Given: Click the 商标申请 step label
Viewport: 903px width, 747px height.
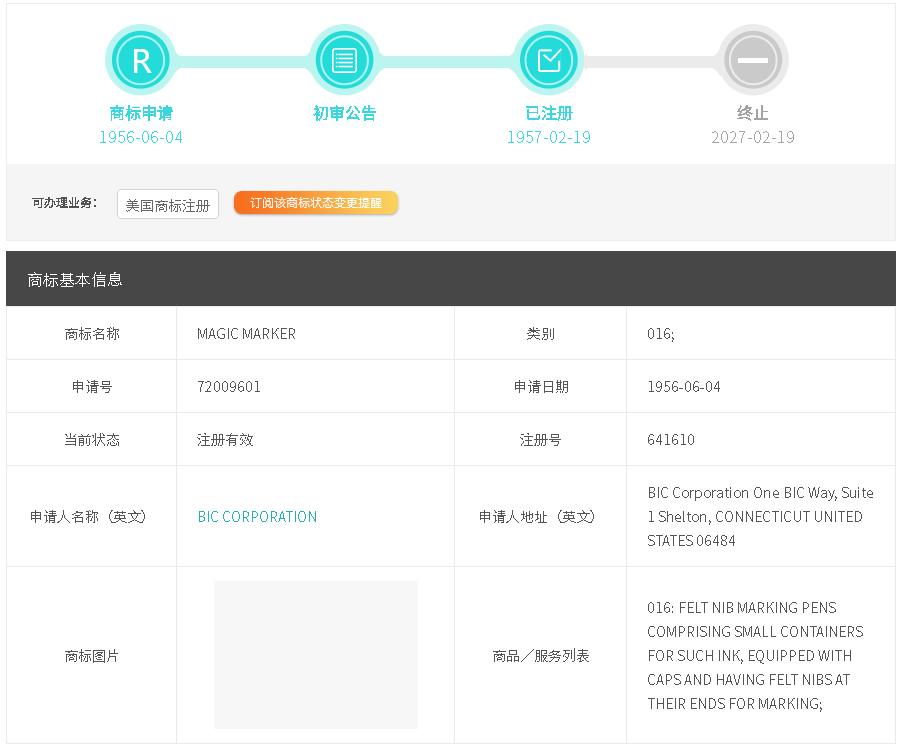Looking at the screenshot, I should 141,113.
